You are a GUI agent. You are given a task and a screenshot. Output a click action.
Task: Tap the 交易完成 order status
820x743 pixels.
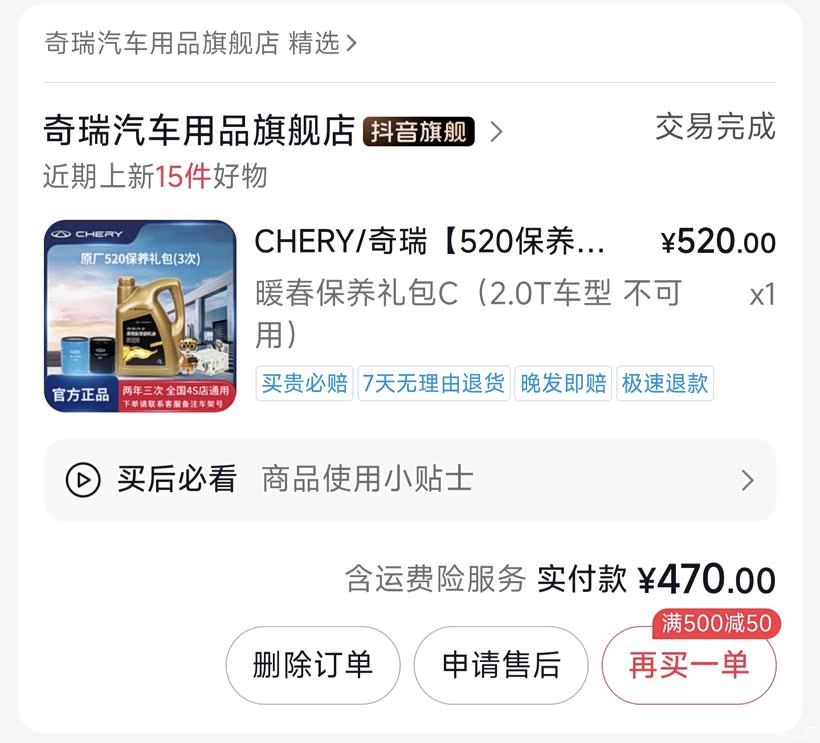point(715,127)
